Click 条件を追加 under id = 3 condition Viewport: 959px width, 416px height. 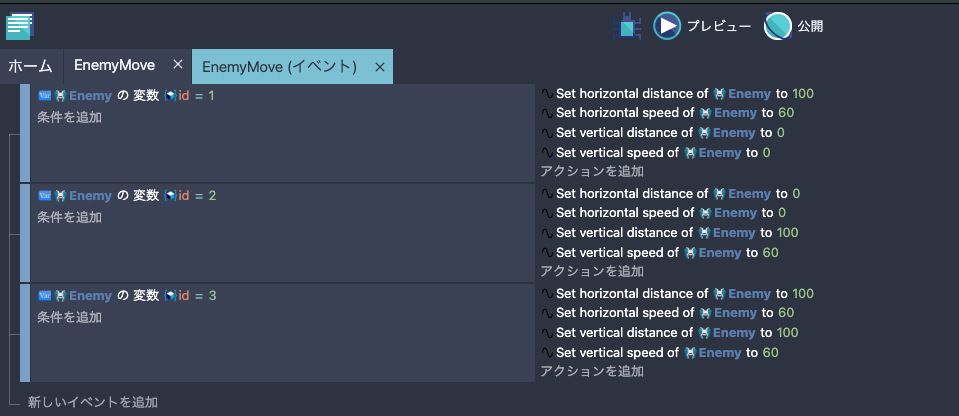coord(69,318)
